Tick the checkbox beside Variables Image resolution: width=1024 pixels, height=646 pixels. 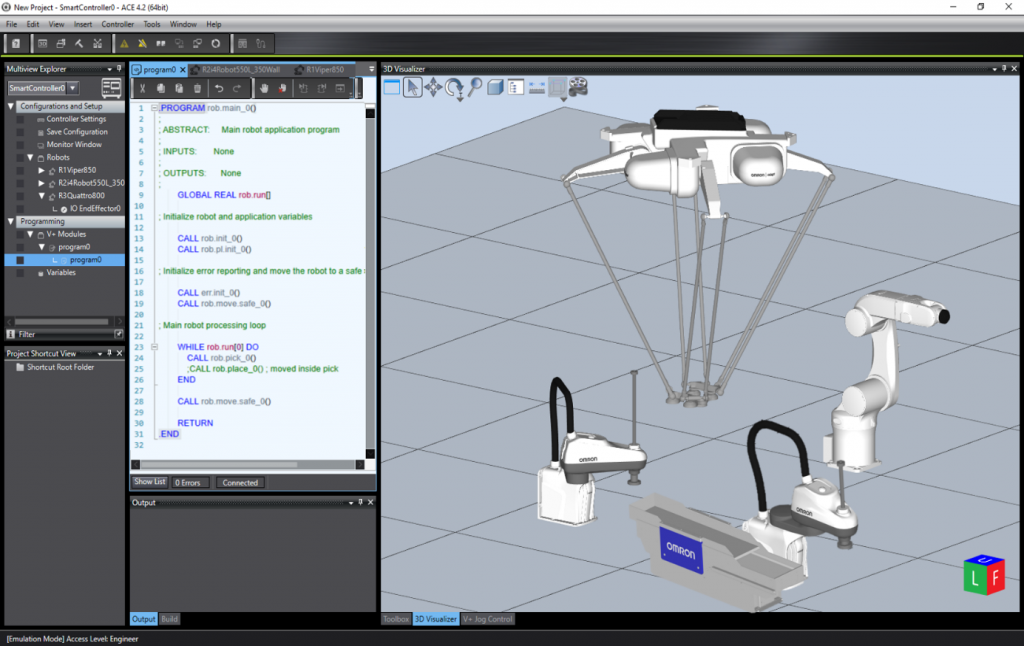(x=20, y=273)
